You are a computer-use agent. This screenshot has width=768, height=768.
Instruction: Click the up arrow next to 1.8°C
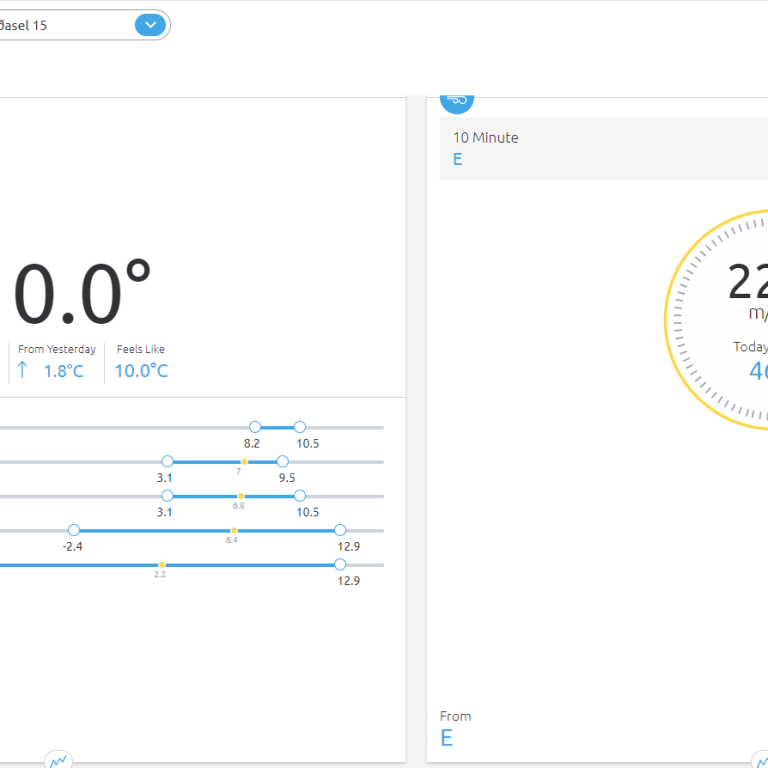coord(23,371)
